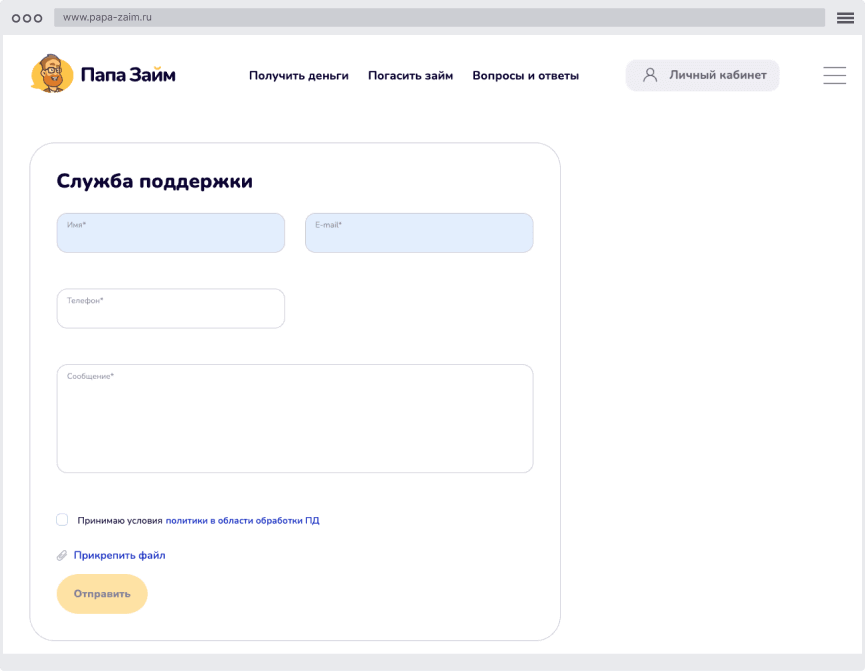Click the Телефон input field

click(170, 308)
